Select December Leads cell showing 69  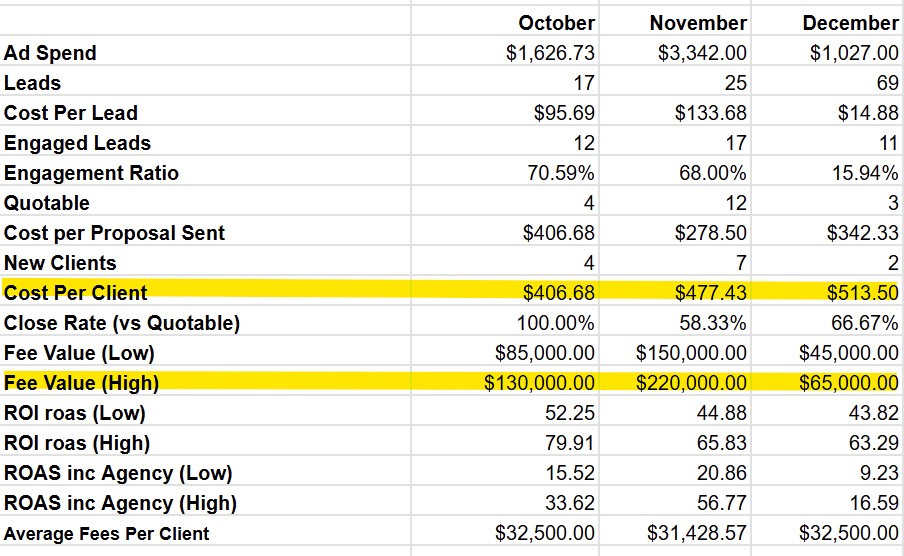click(x=886, y=83)
